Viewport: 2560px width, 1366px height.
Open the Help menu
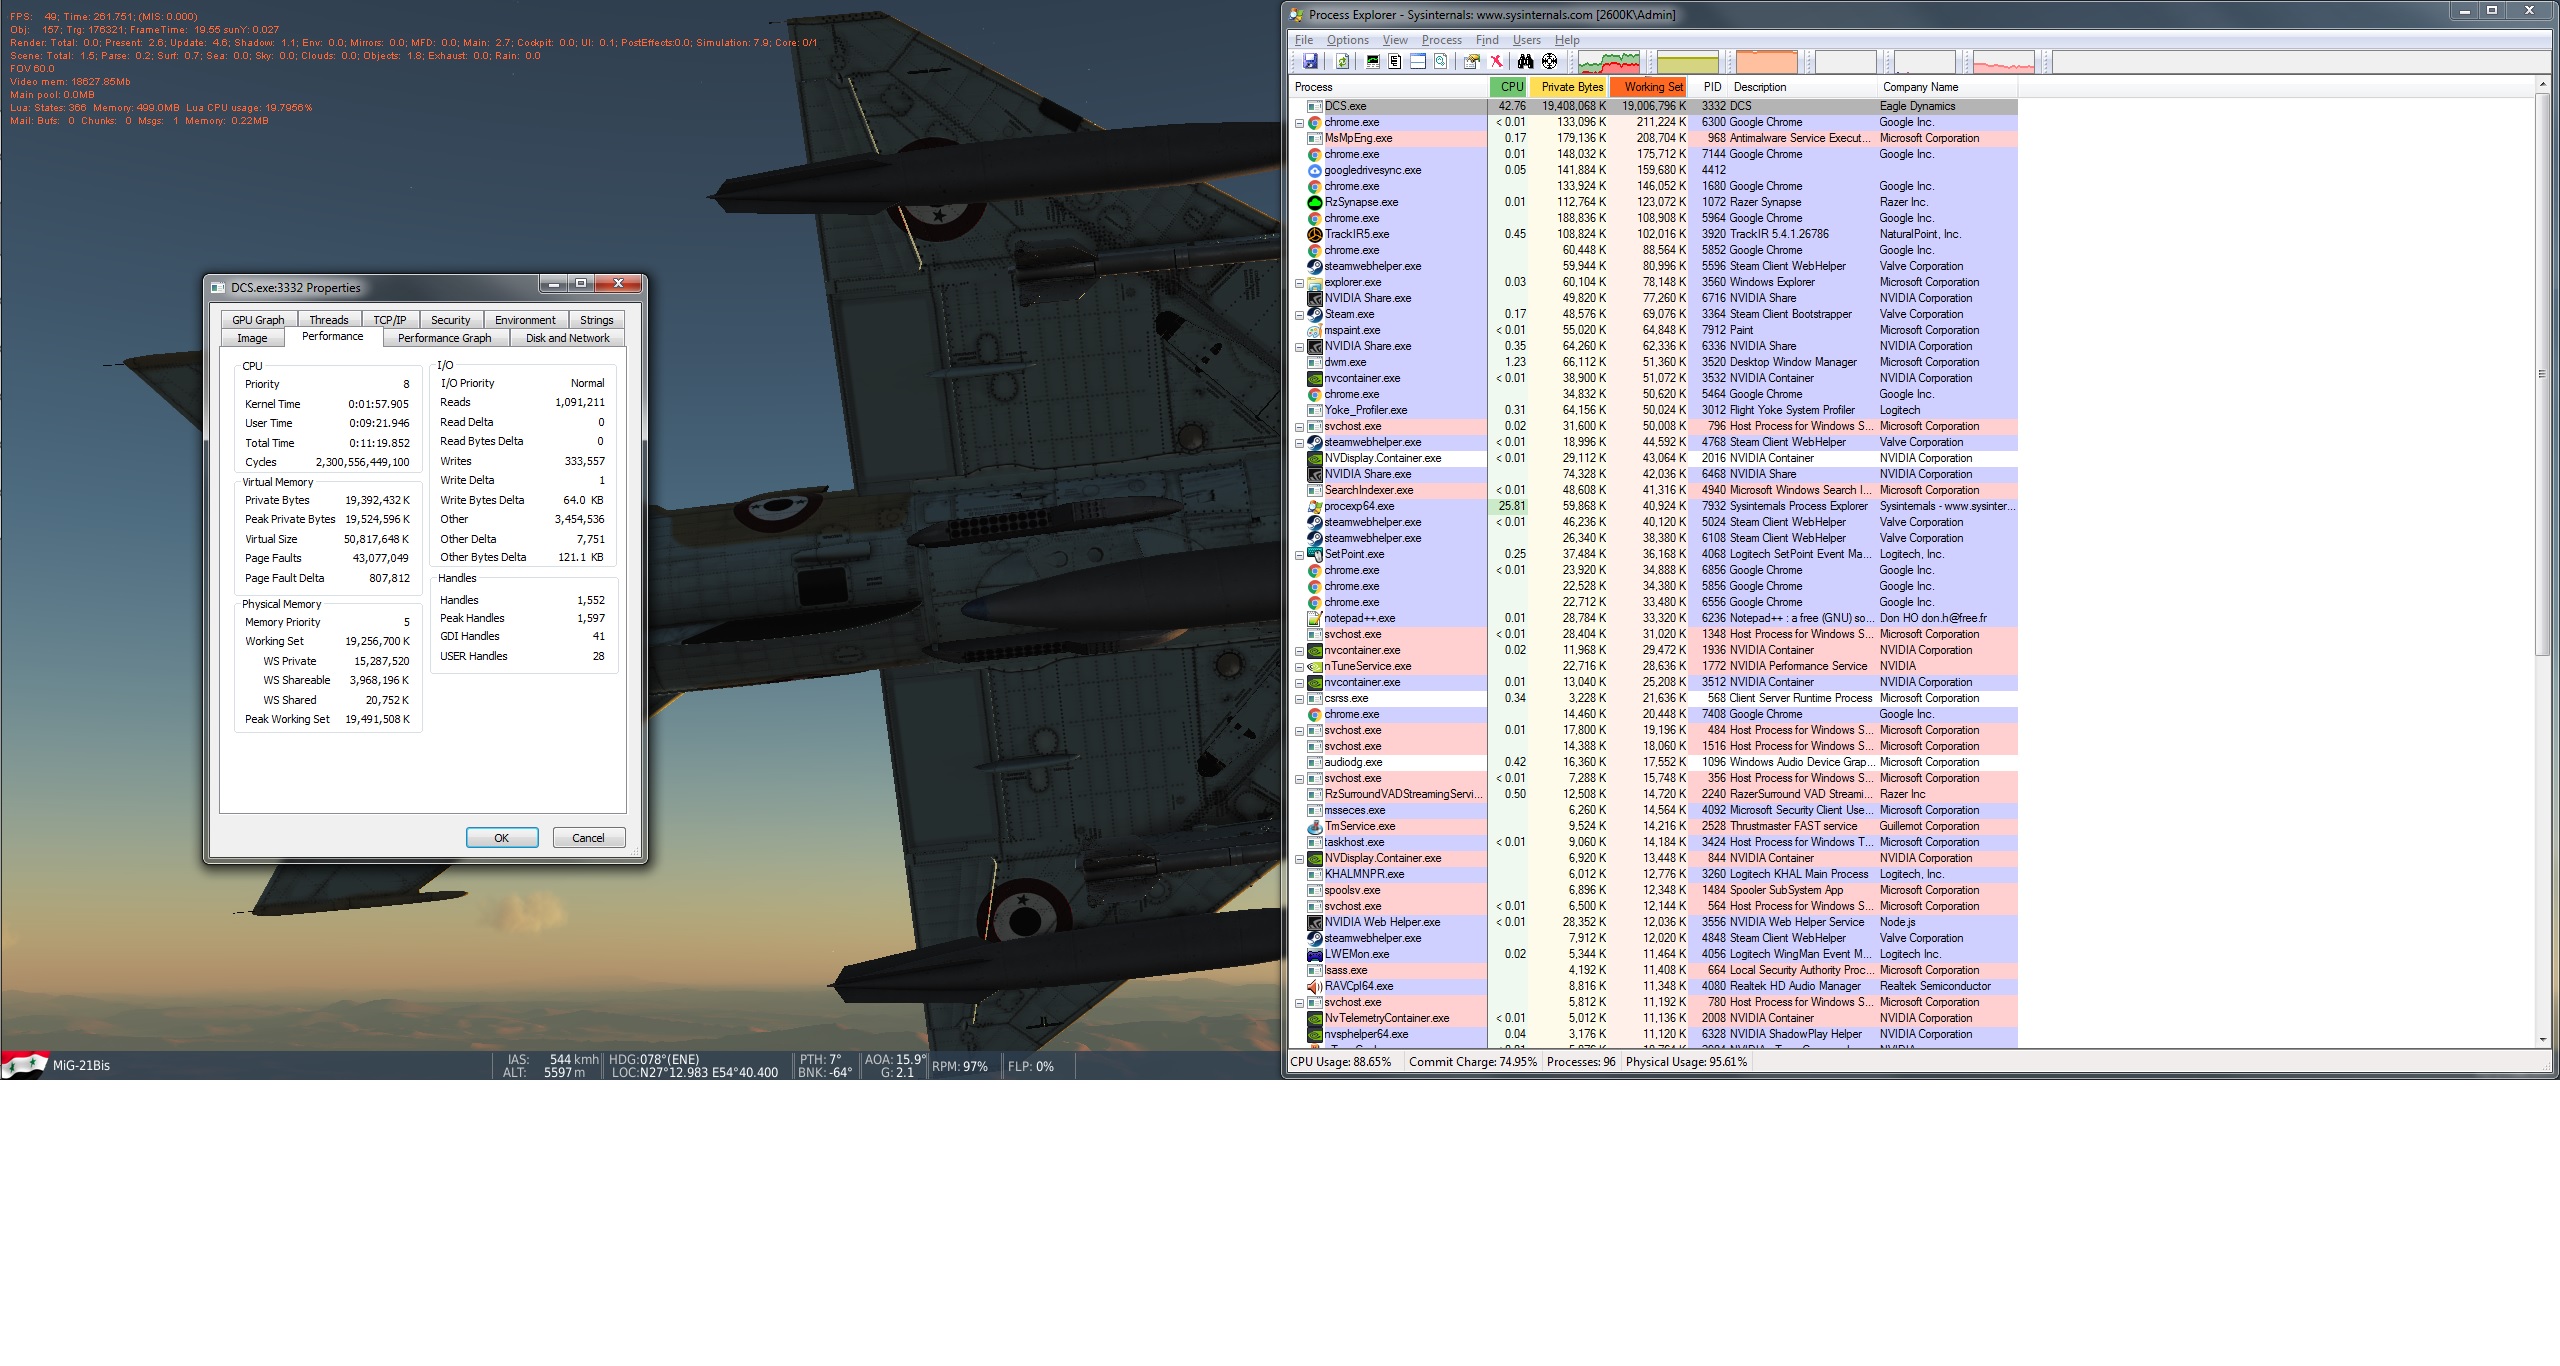(1567, 40)
